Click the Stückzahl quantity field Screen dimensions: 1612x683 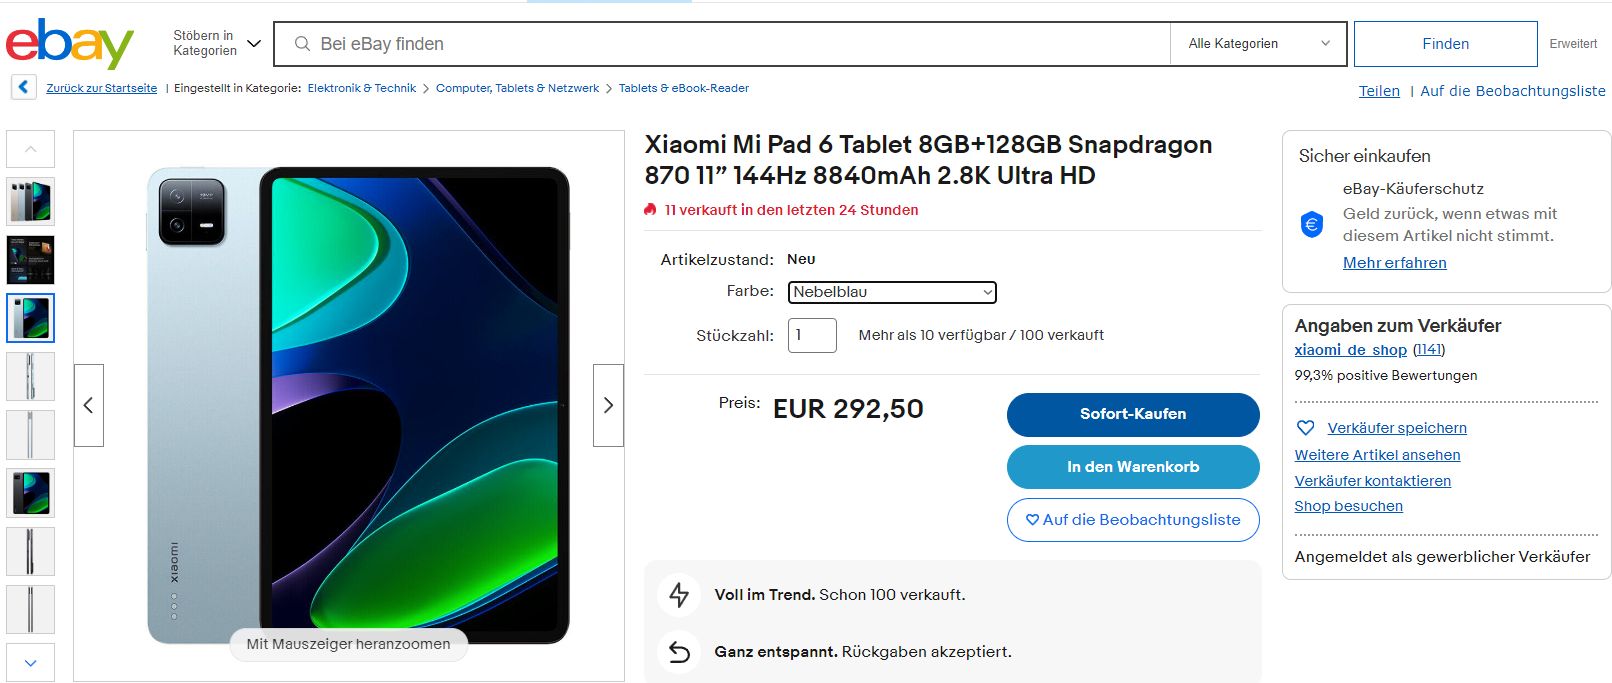pos(812,335)
